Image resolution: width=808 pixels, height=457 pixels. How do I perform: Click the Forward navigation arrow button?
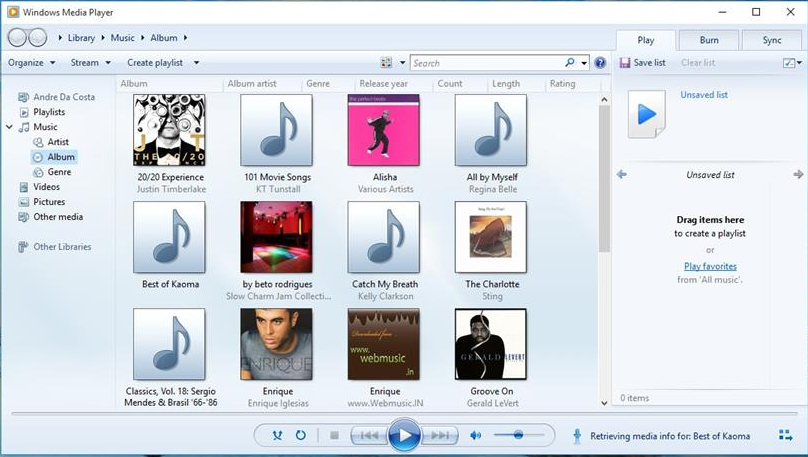coord(38,38)
